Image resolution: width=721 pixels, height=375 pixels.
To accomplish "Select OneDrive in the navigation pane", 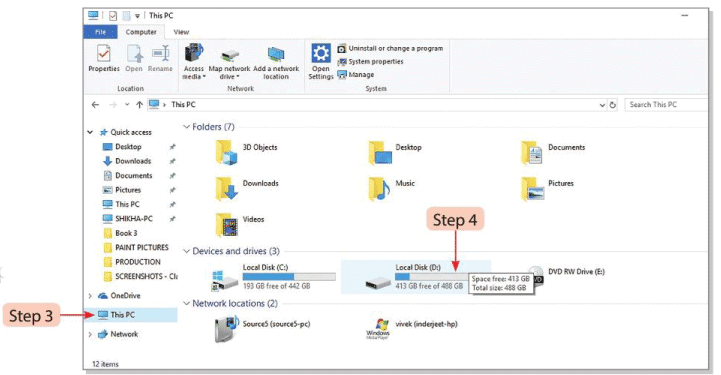I will point(125,295).
